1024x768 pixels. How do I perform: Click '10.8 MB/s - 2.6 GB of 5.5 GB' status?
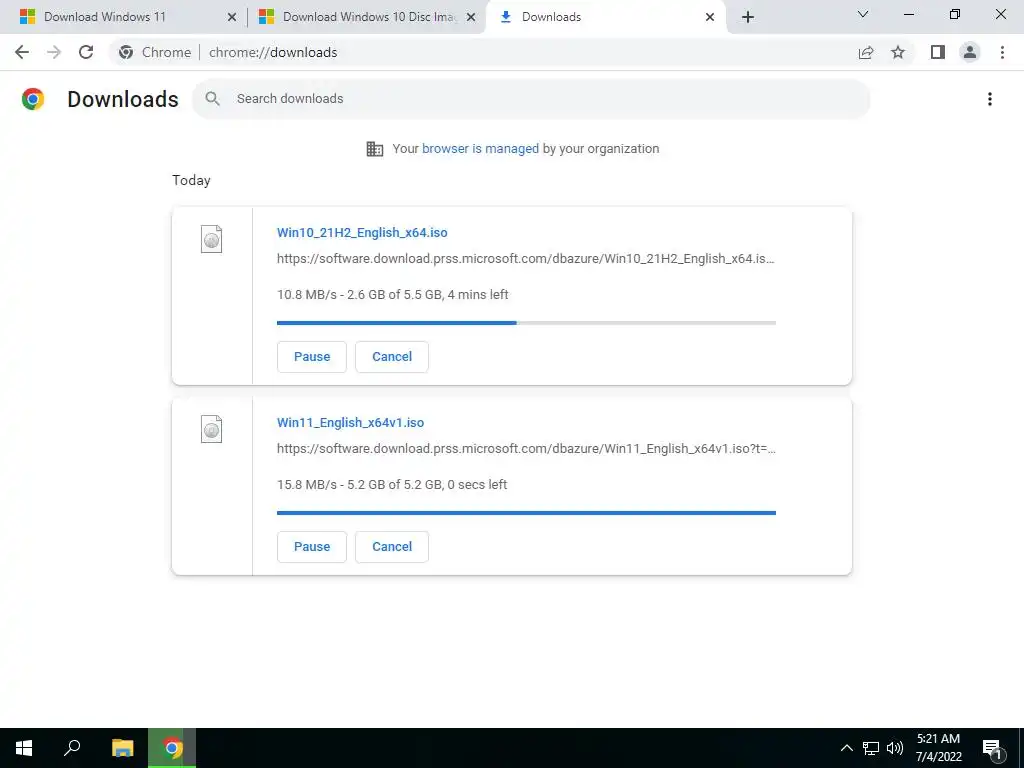(392, 295)
